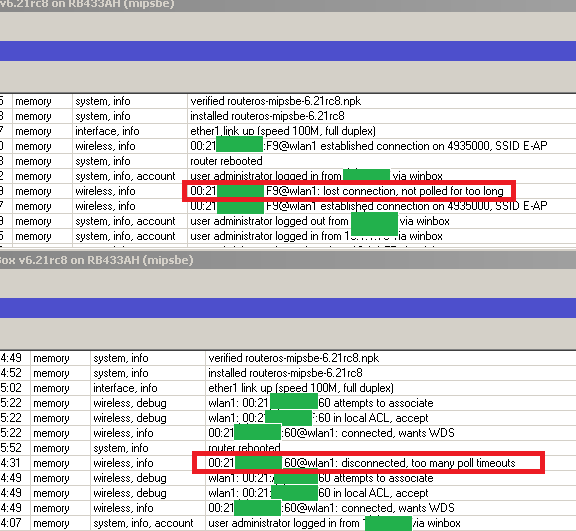Click the last 'connected, wants WDS' entry
The width and height of the screenshot is (576, 531).
288,508
